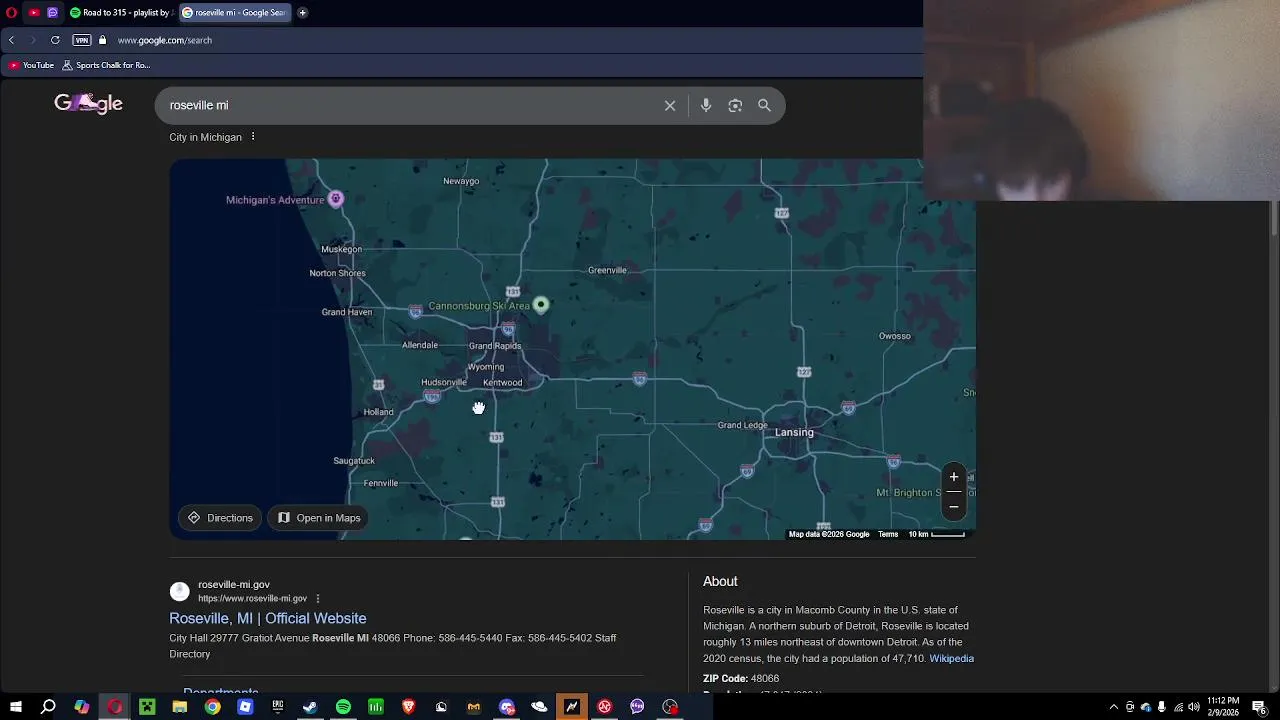Click the Grand Rapids label on map
Screen dimensions: 1280x720
coord(495,346)
